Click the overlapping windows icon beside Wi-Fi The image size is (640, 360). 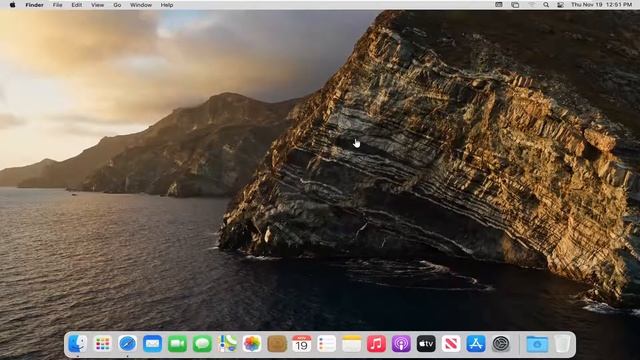(515, 5)
